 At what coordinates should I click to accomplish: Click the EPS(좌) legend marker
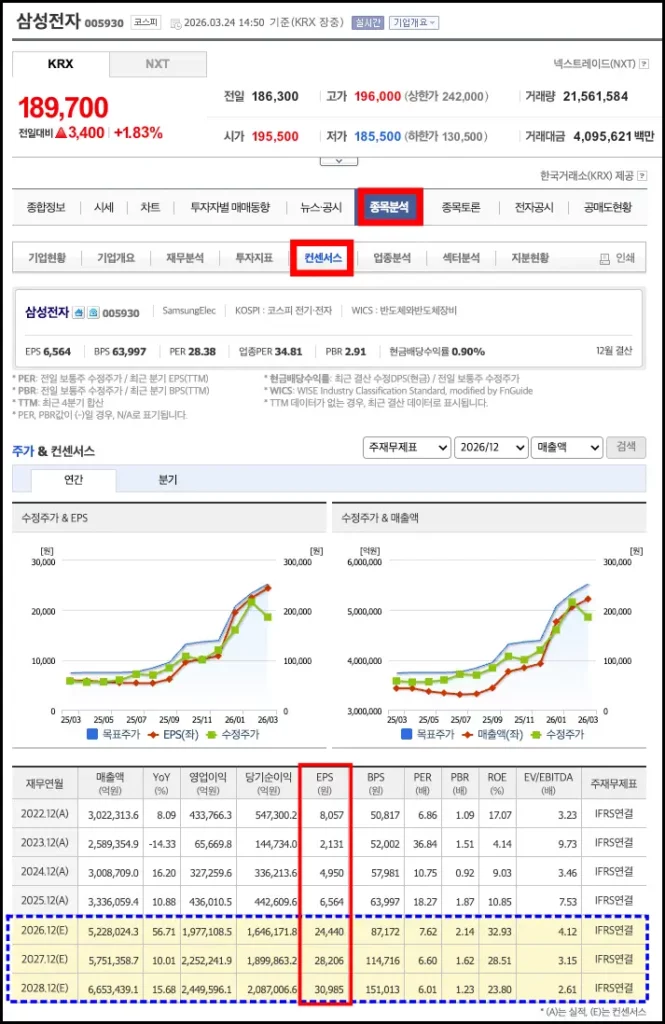[x=154, y=735]
